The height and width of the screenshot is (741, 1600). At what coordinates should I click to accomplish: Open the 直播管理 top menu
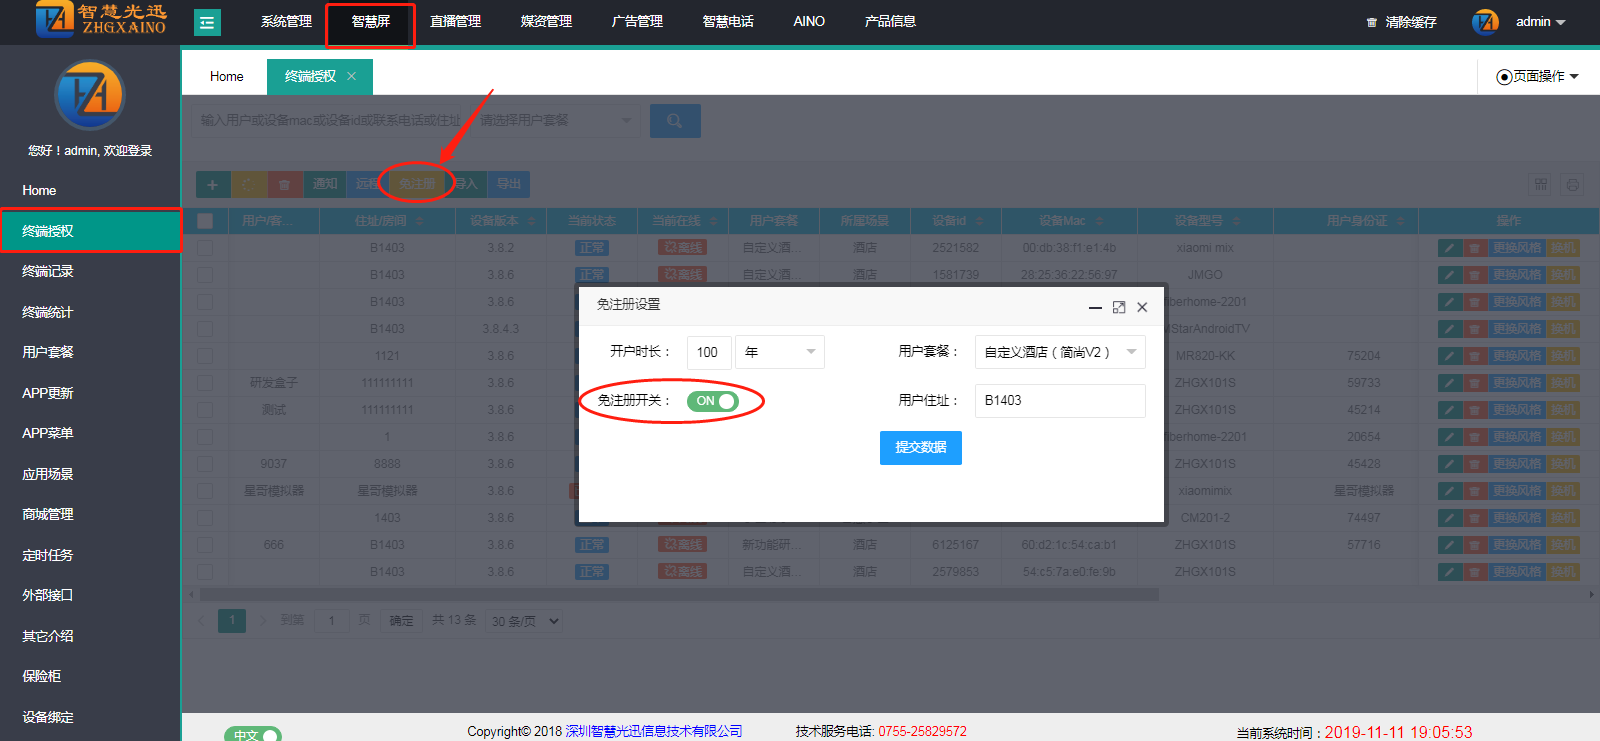(455, 21)
